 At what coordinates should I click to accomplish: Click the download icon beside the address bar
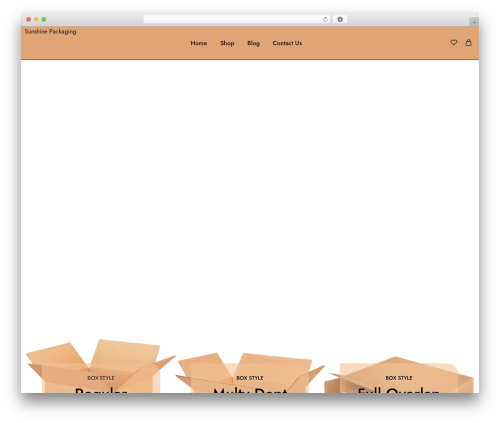[340, 20]
